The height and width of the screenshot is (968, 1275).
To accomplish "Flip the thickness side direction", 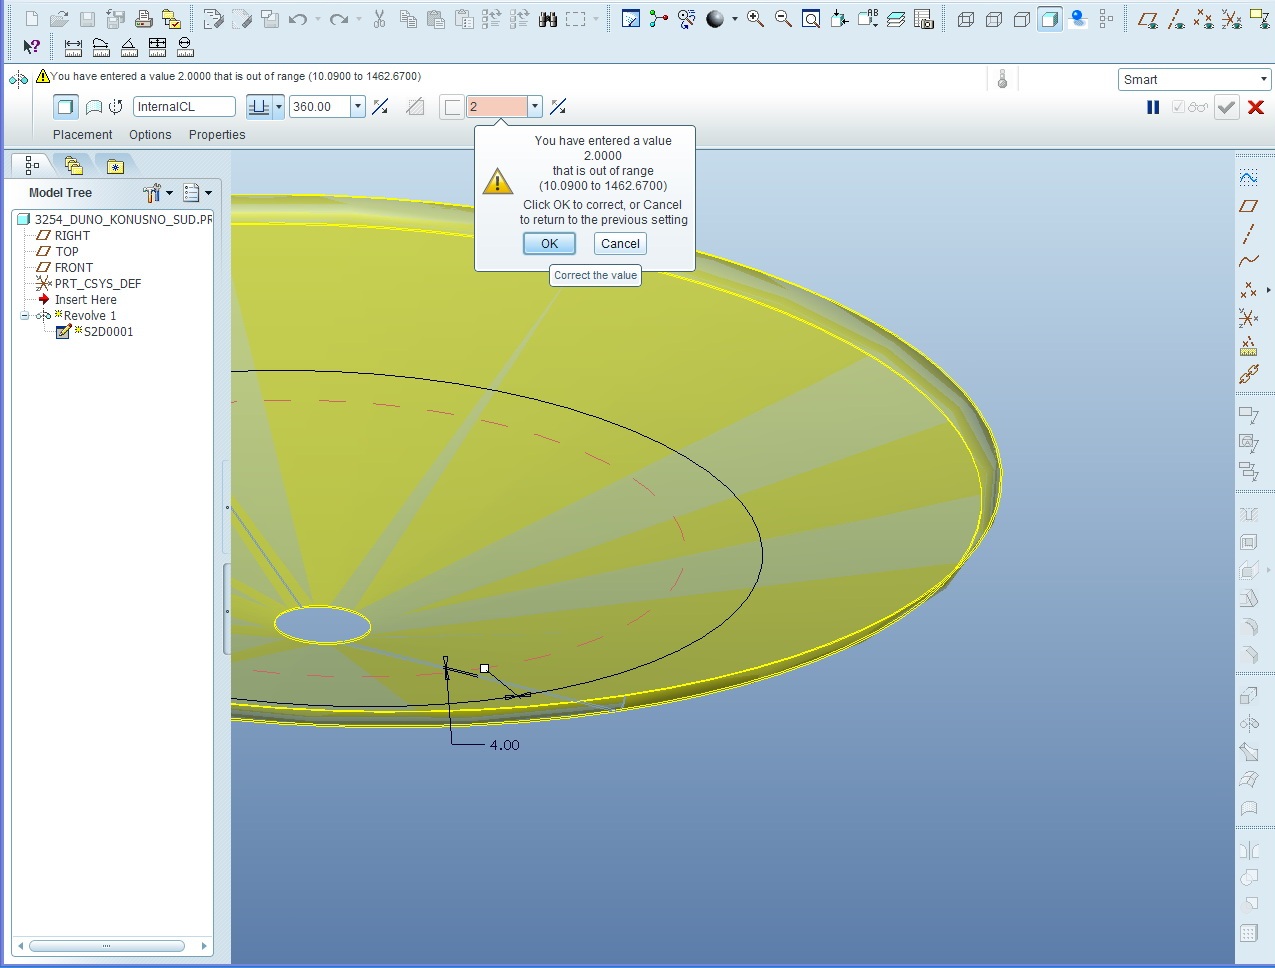I will tap(558, 106).
